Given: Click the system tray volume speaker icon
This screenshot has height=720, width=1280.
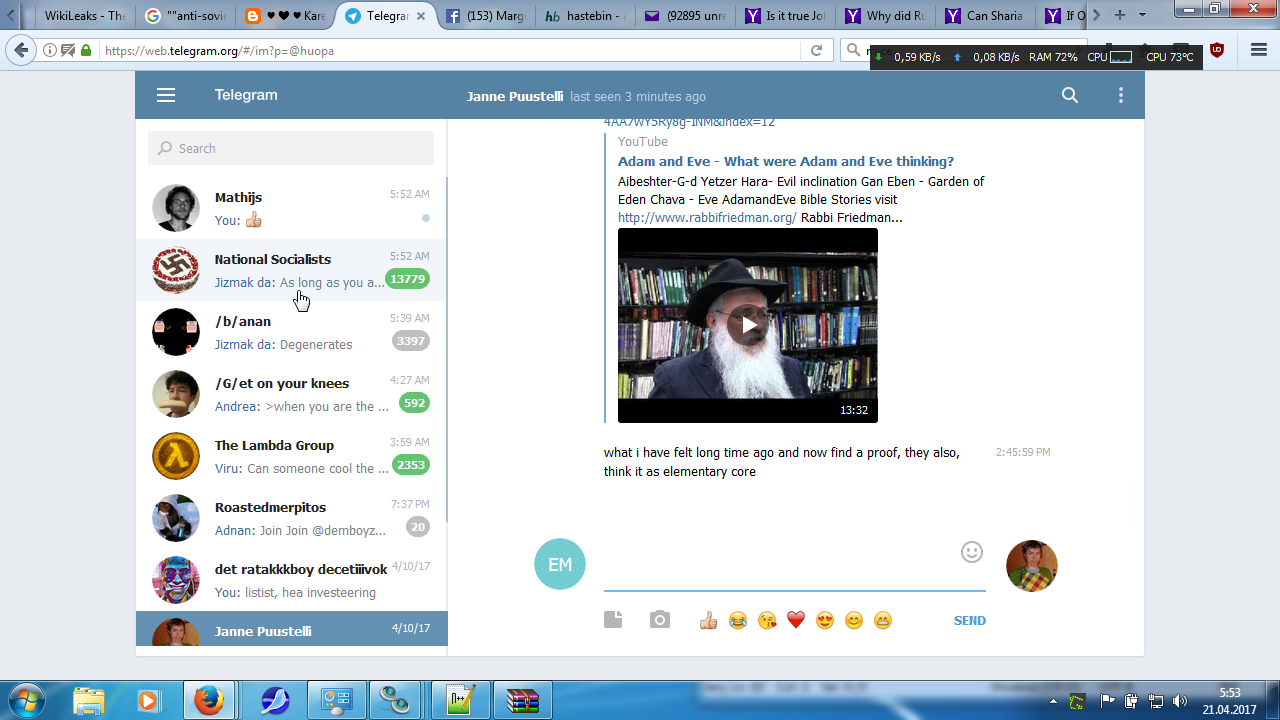Looking at the screenshot, I should pyautogui.click(x=1180, y=701).
